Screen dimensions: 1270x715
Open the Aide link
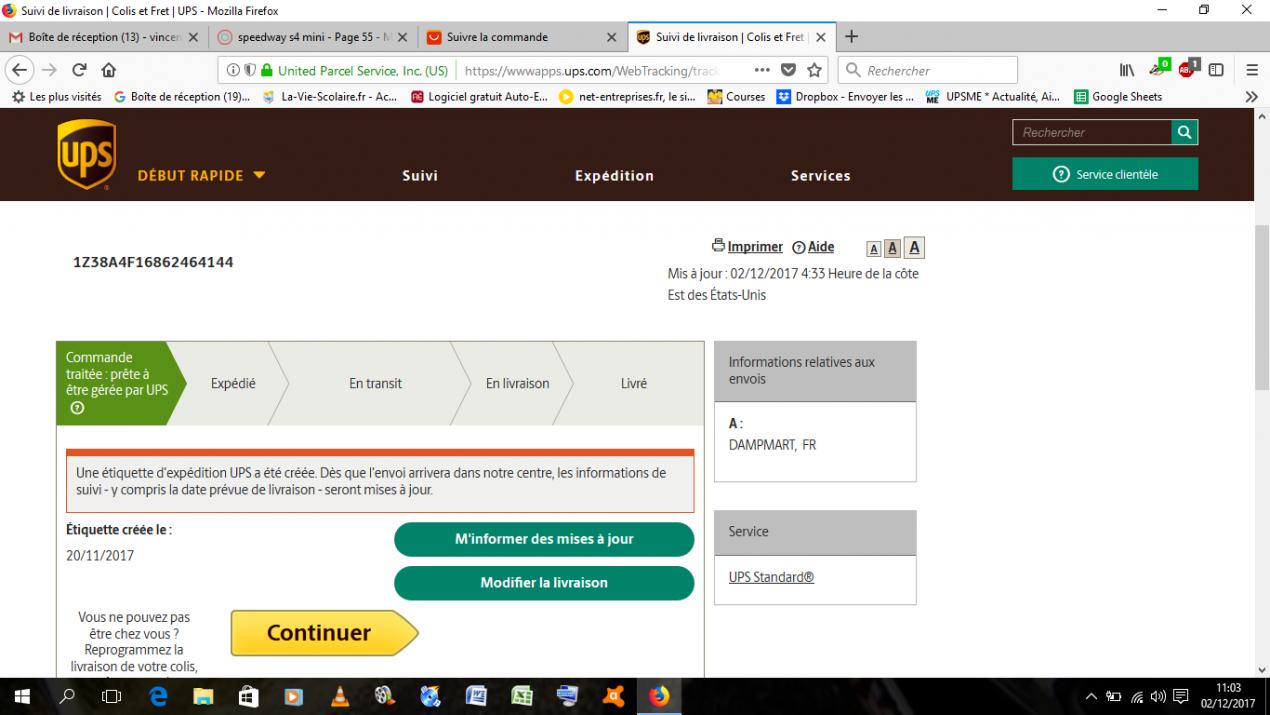(821, 247)
